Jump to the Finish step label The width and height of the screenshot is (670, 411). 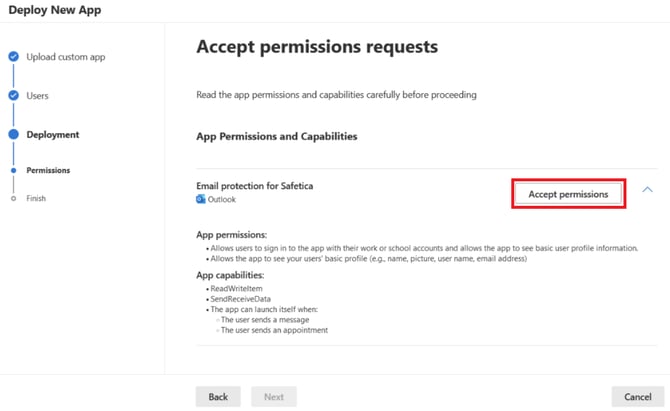pos(36,198)
